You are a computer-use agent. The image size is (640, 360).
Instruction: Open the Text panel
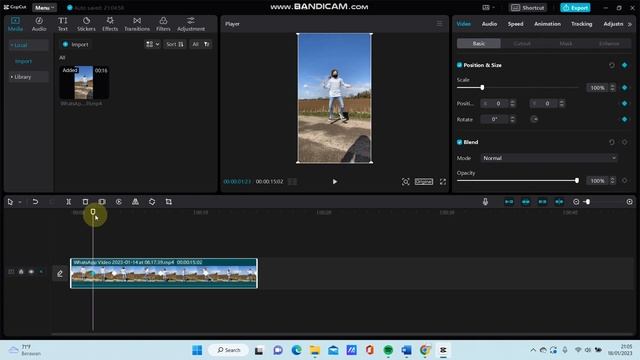pyautogui.click(x=62, y=24)
